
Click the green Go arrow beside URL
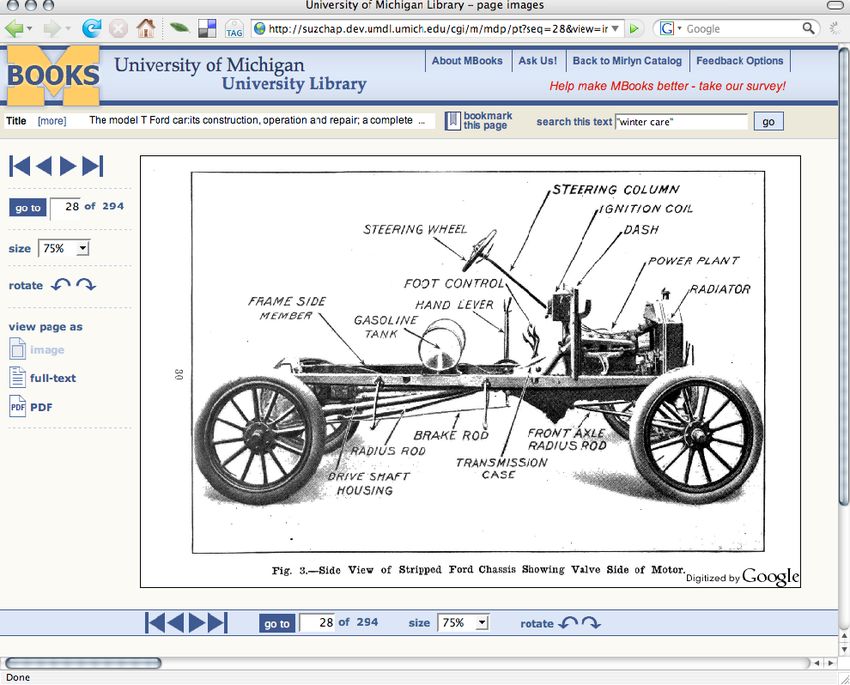pos(634,28)
